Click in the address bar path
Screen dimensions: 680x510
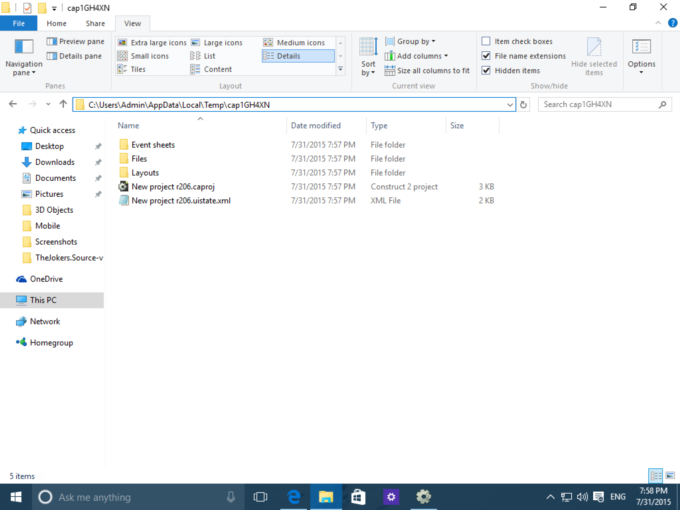coord(179,105)
